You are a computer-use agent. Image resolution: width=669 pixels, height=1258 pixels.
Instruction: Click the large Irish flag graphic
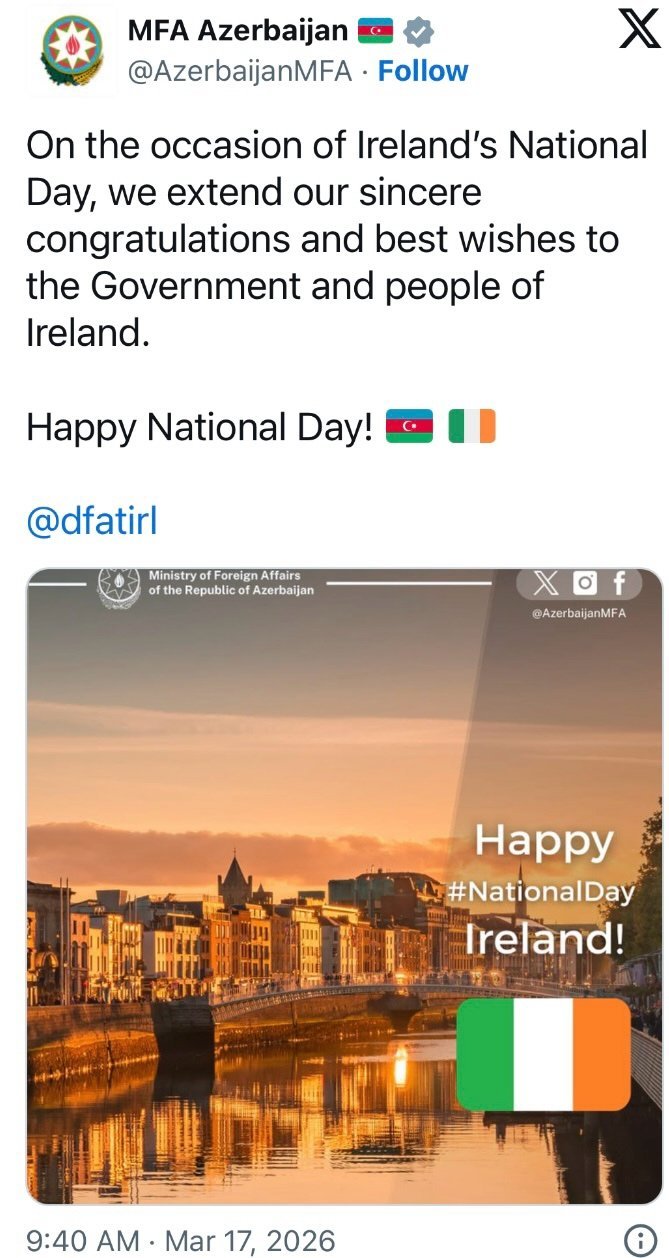tap(543, 1054)
